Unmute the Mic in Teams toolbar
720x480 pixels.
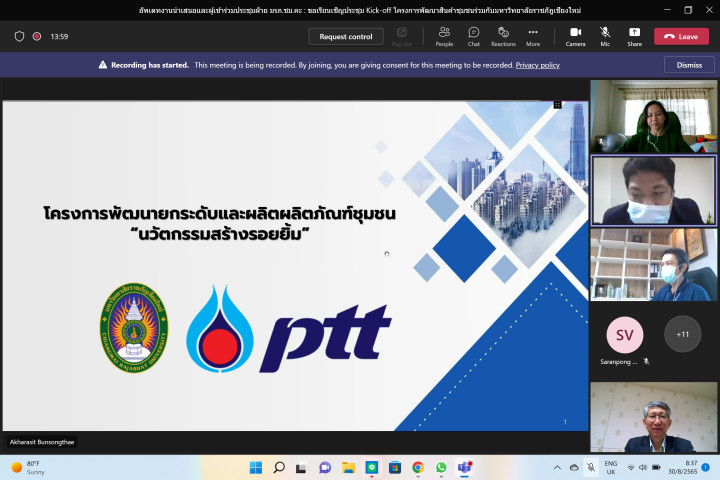tap(605, 36)
